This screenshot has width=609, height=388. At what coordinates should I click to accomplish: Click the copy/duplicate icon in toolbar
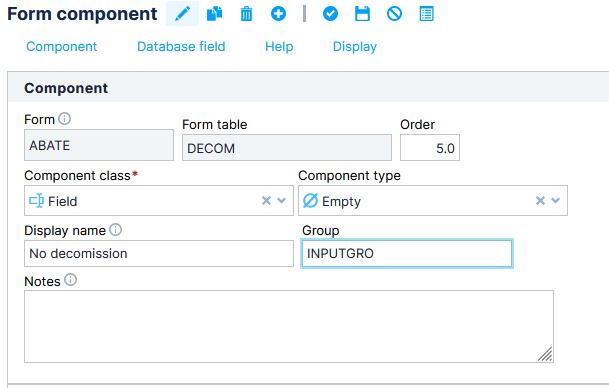tap(214, 14)
